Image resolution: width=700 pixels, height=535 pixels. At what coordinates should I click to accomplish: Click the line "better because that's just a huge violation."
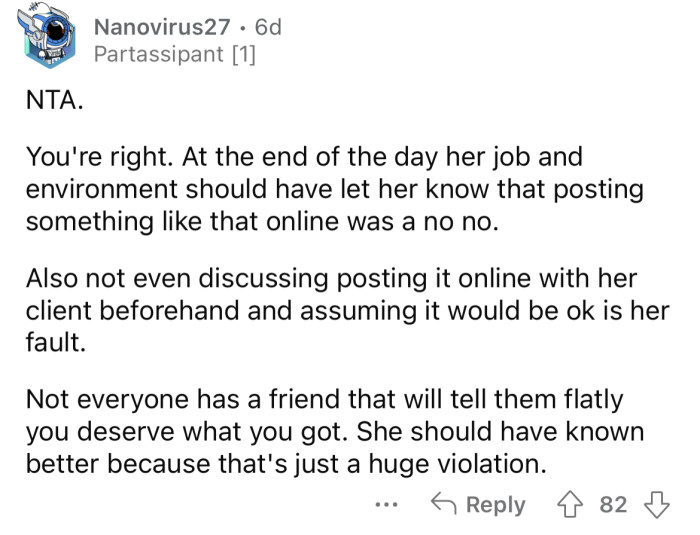[x=288, y=461]
